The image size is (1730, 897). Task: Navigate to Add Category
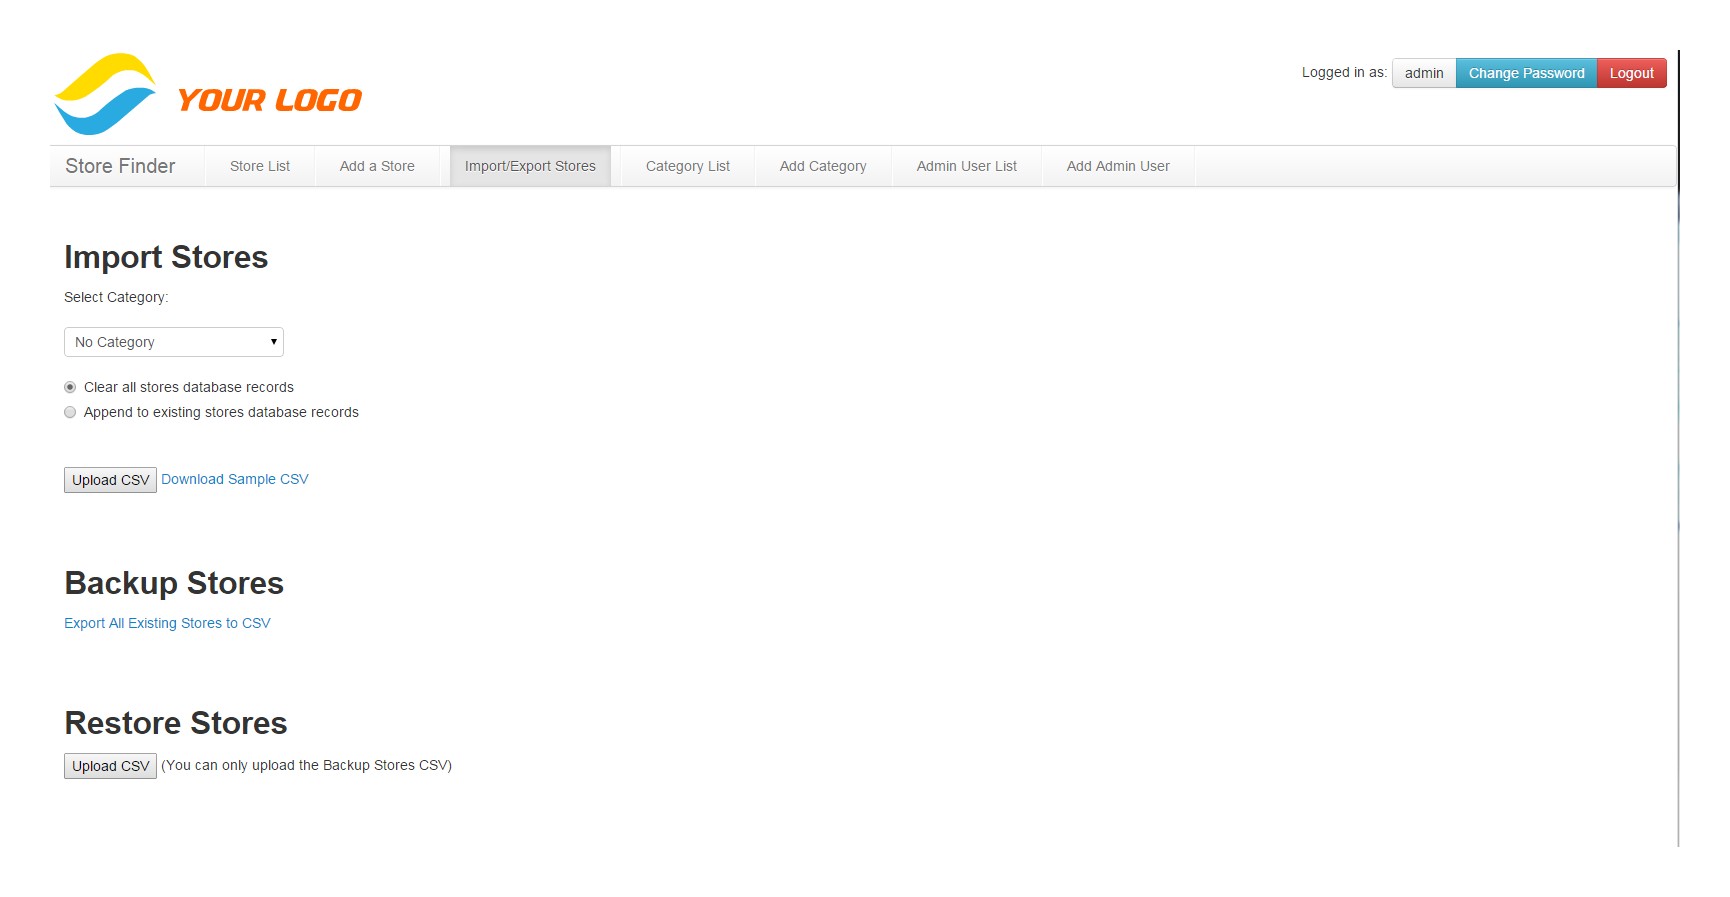click(822, 166)
